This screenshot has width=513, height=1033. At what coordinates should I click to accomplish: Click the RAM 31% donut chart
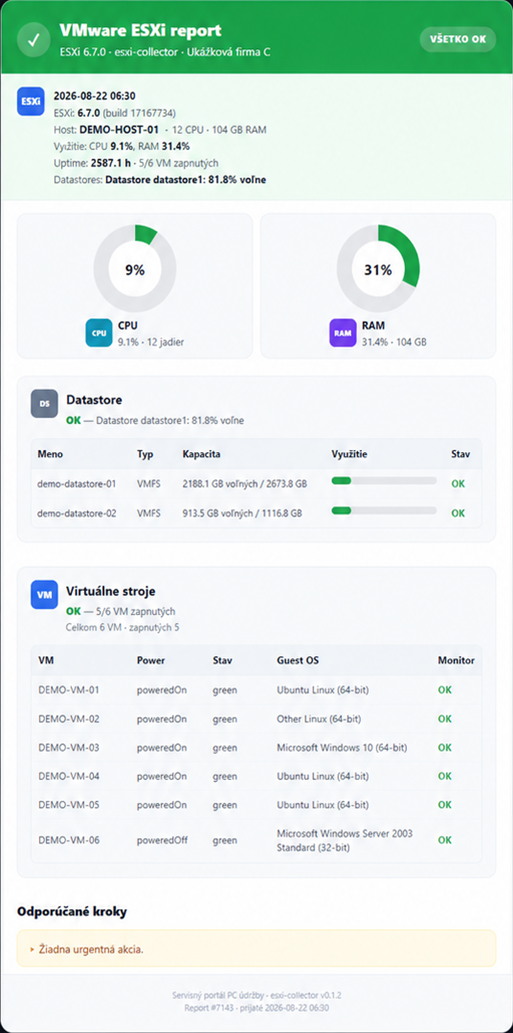click(x=378, y=269)
